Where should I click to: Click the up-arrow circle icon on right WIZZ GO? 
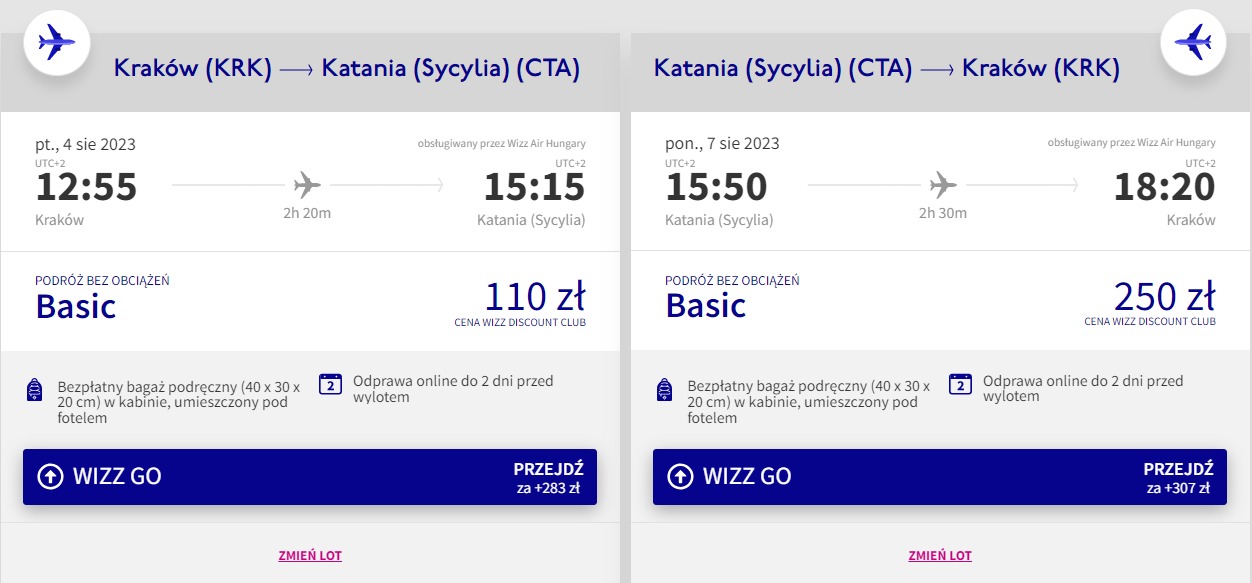click(680, 476)
